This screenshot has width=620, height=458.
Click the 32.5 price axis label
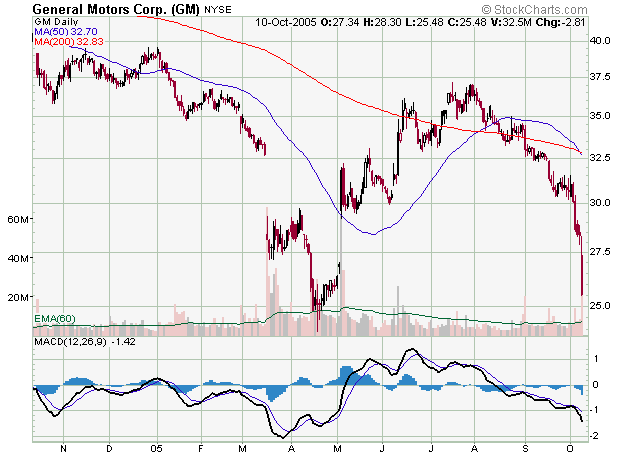(x=599, y=157)
